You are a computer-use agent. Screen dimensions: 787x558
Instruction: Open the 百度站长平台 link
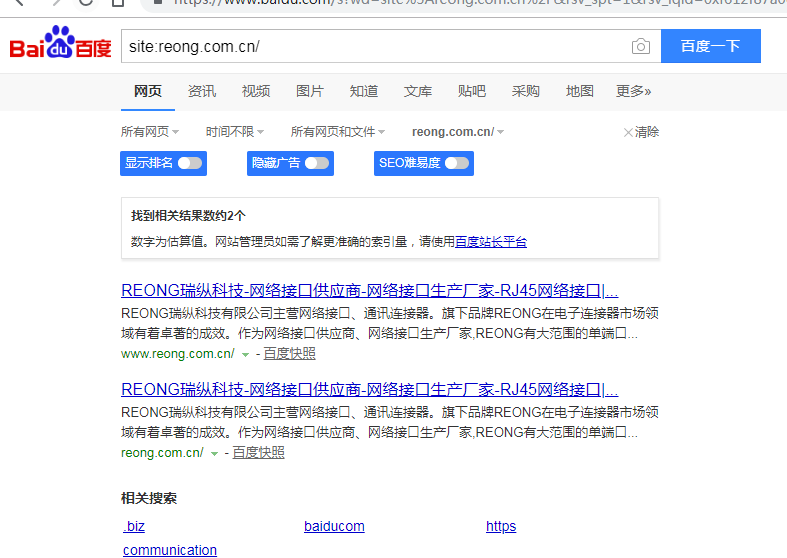(491, 242)
